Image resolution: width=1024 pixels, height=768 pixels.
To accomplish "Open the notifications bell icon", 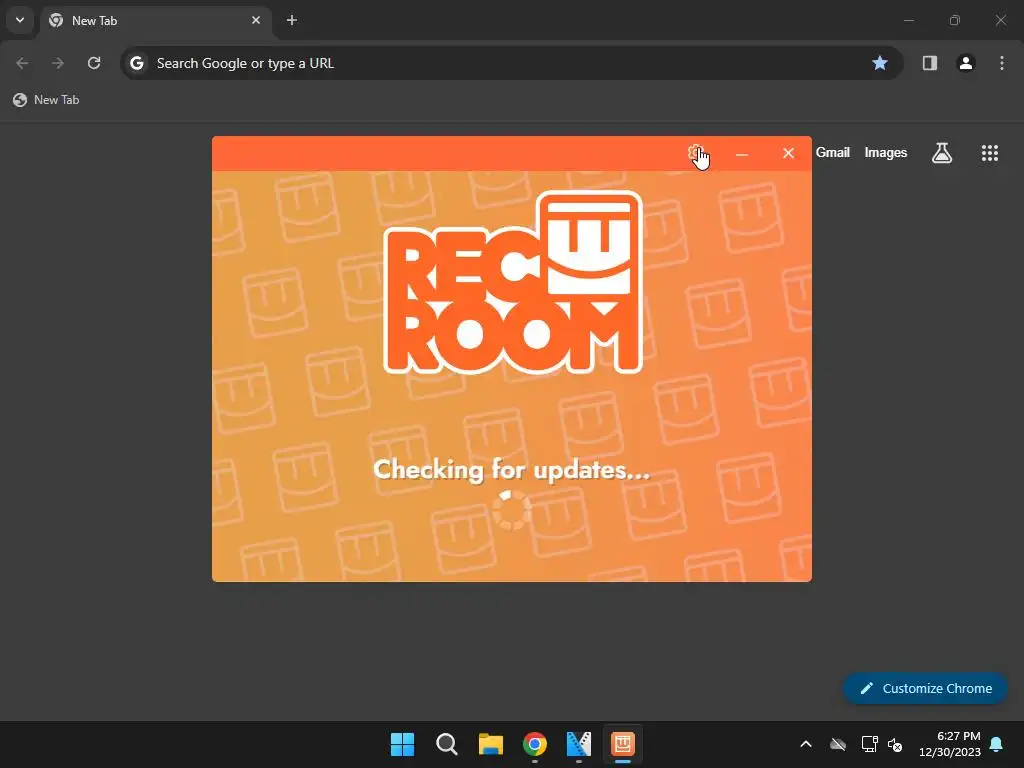I will point(997,744).
